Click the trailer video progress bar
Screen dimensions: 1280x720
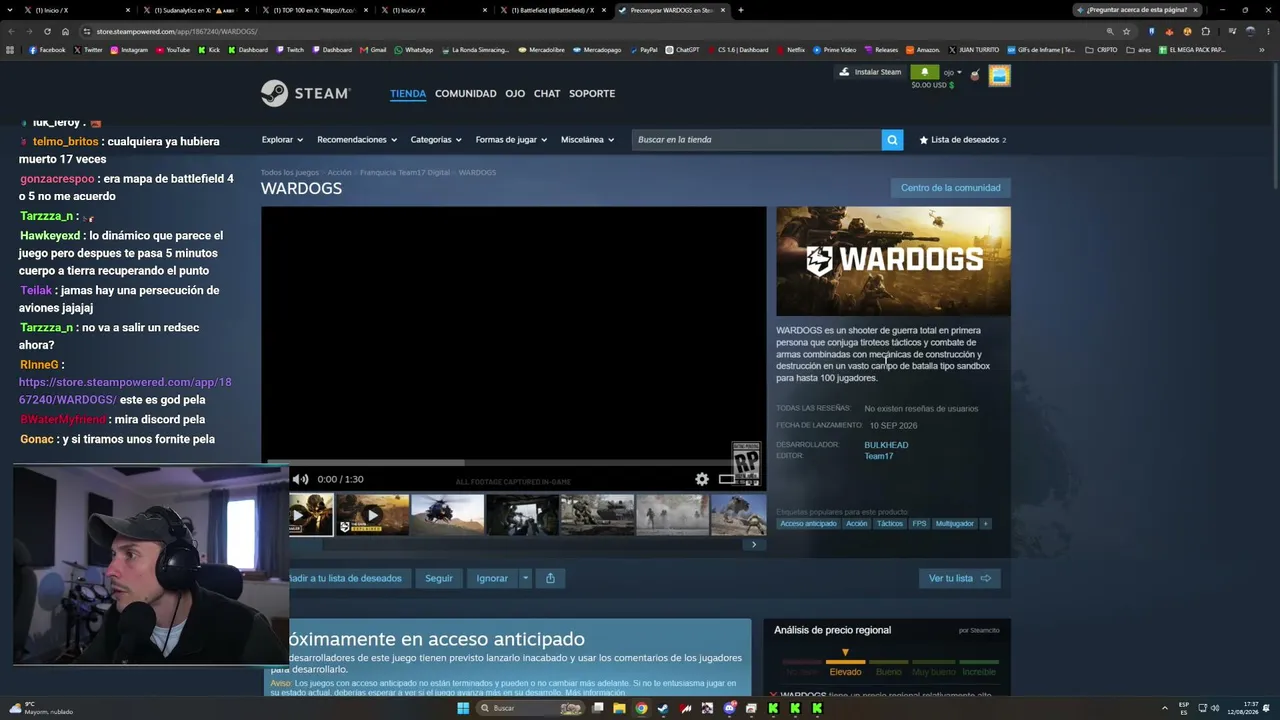514,463
